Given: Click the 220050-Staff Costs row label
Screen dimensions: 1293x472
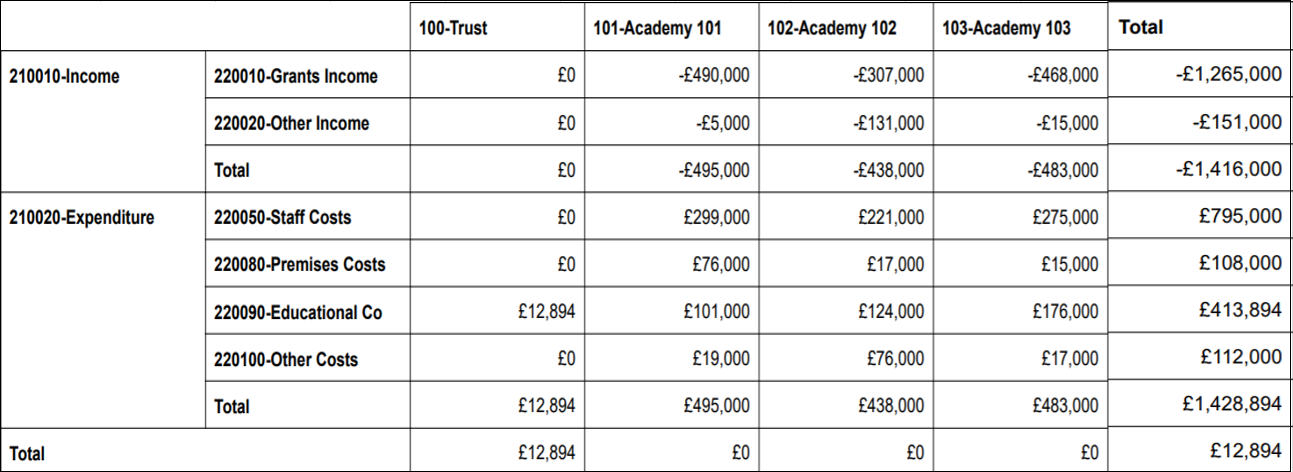Looking at the screenshot, I should tap(283, 217).
